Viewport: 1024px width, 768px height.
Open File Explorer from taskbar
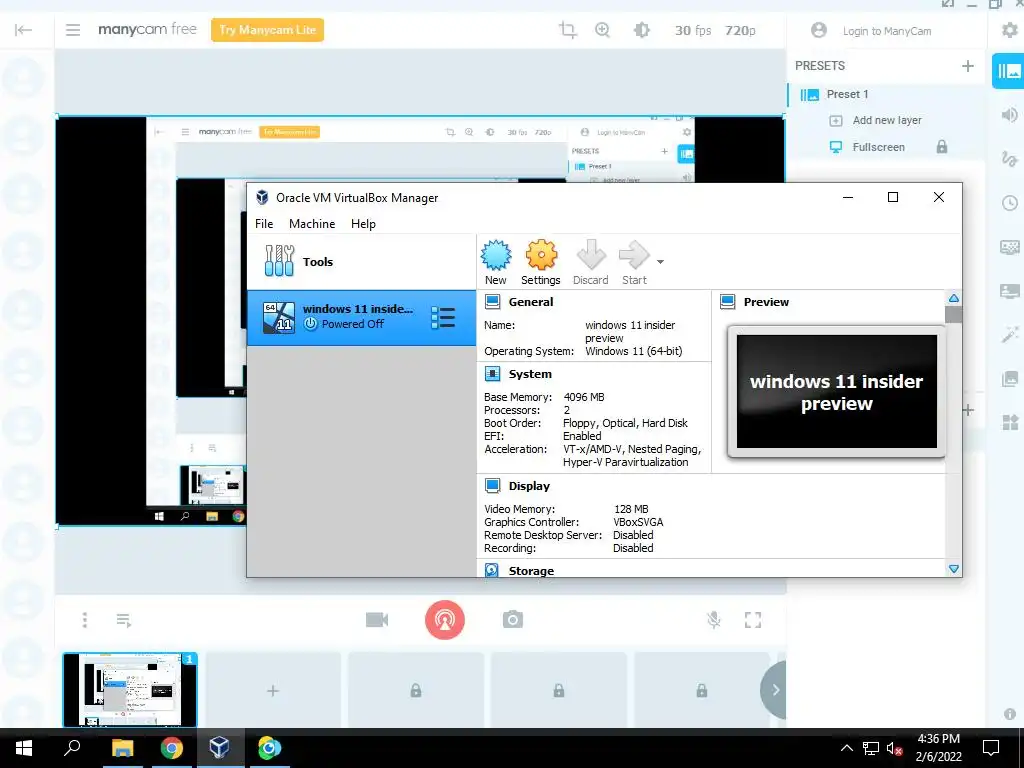(122, 748)
